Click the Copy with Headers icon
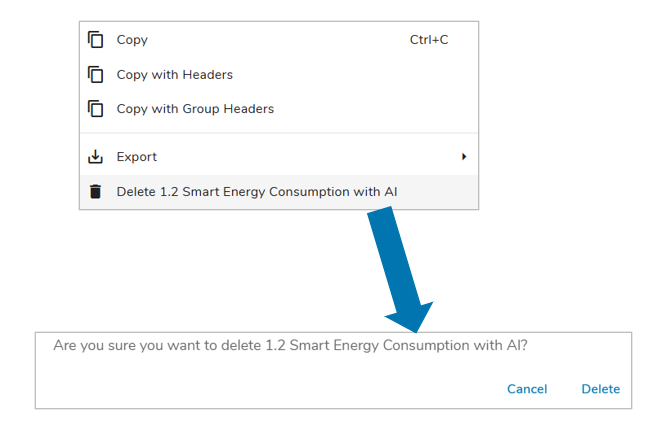The width and height of the screenshot is (648, 428). pyautogui.click(x=96, y=75)
